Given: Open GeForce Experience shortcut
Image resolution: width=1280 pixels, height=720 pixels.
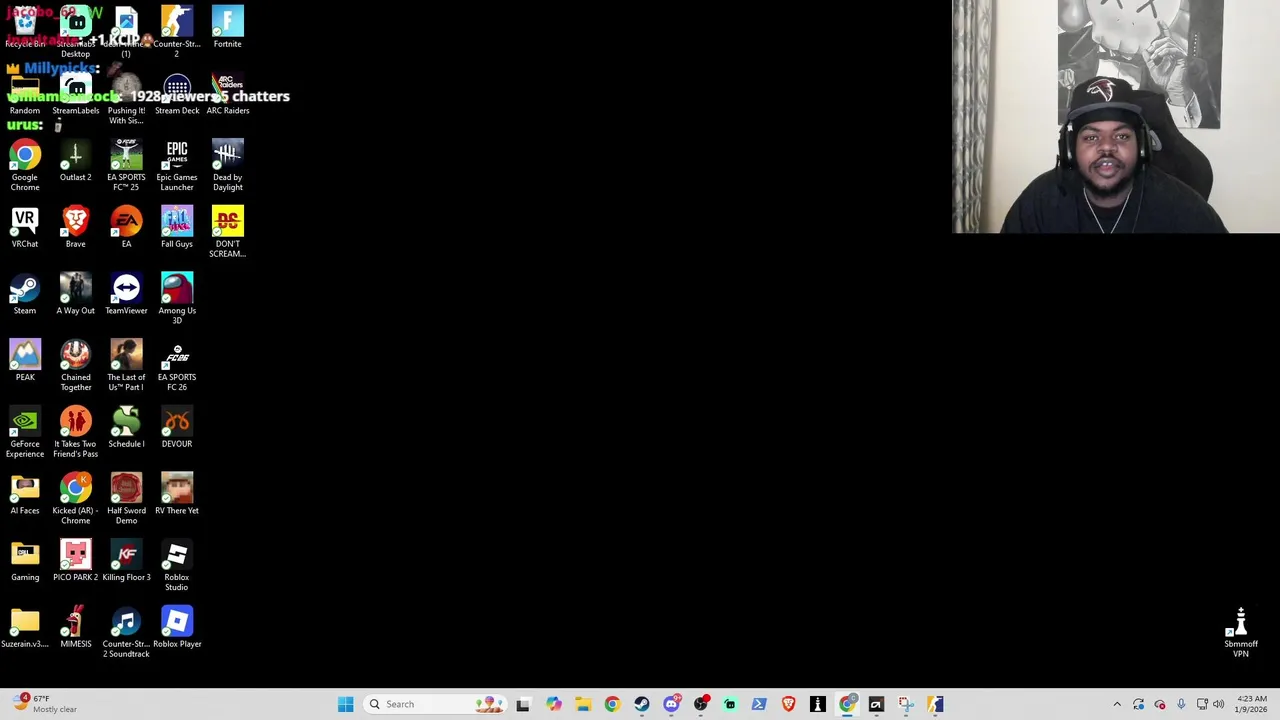Looking at the screenshot, I should tap(25, 433).
